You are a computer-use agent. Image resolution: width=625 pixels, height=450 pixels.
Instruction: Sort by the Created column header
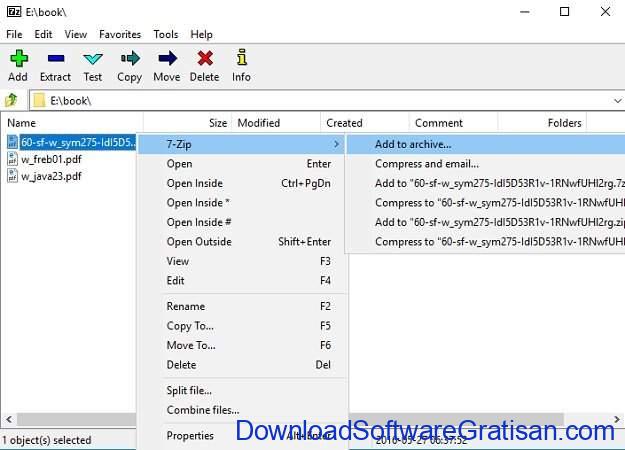tap(365, 123)
